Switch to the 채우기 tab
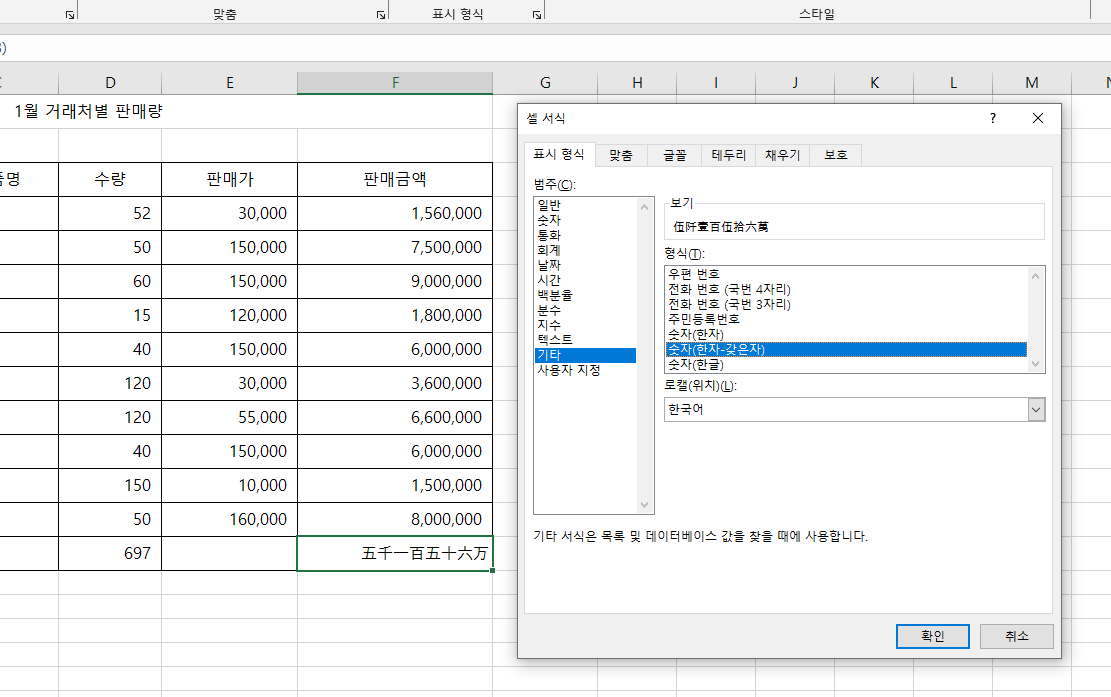This screenshot has width=1111, height=697. click(782, 155)
